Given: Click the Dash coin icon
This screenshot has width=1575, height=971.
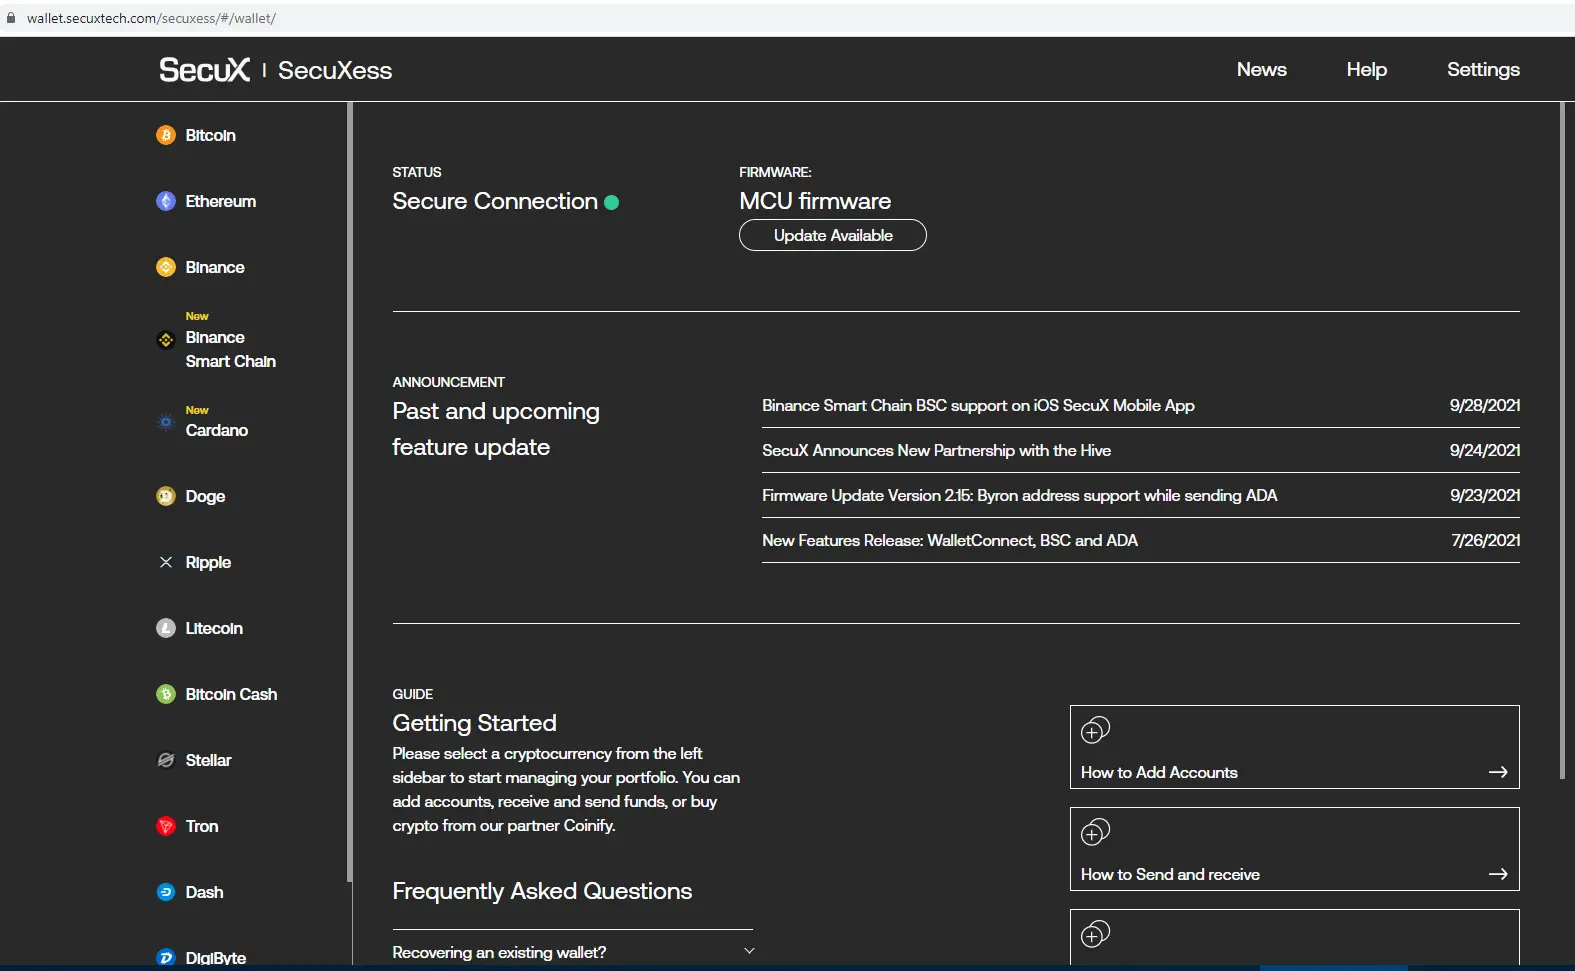Looking at the screenshot, I should coord(166,892).
